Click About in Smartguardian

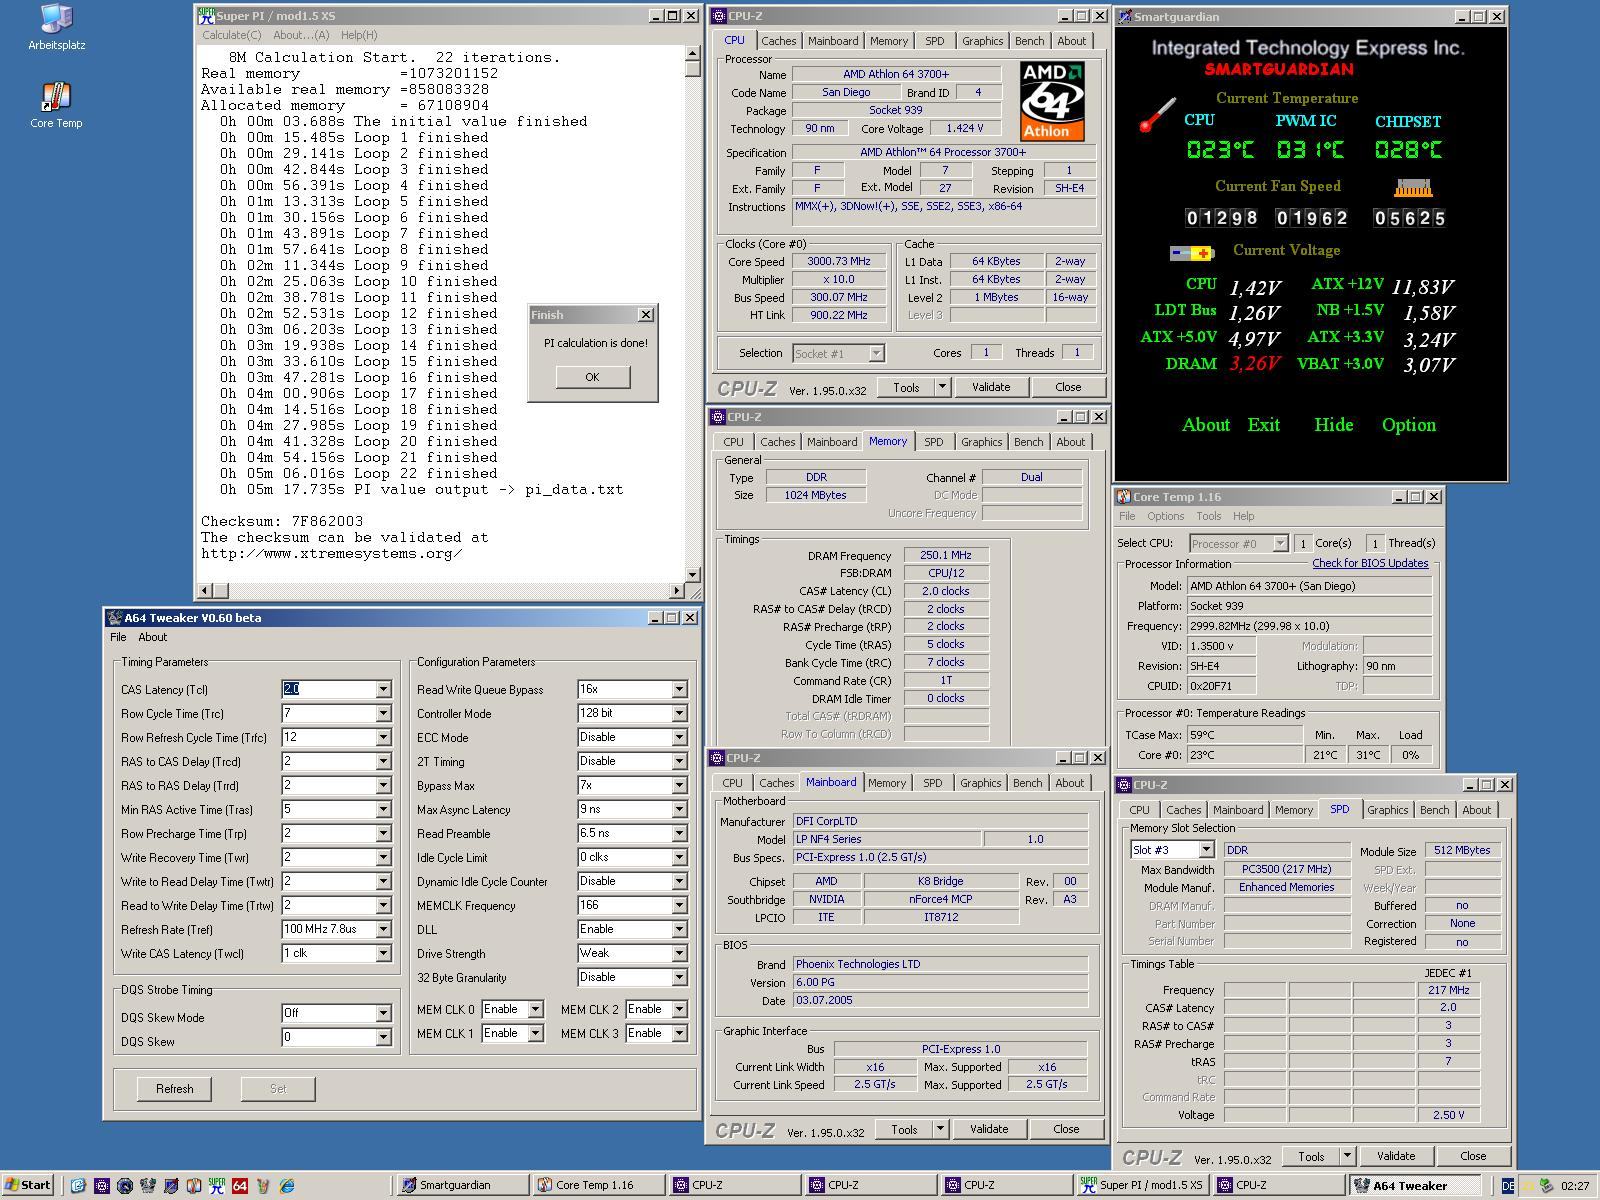tap(1206, 425)
